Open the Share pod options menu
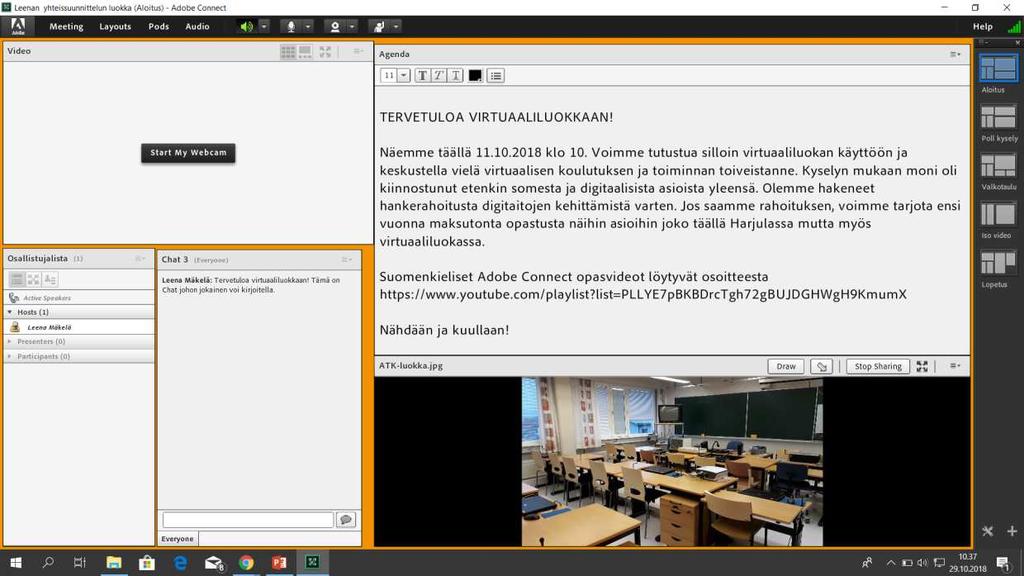 point(955,366)
